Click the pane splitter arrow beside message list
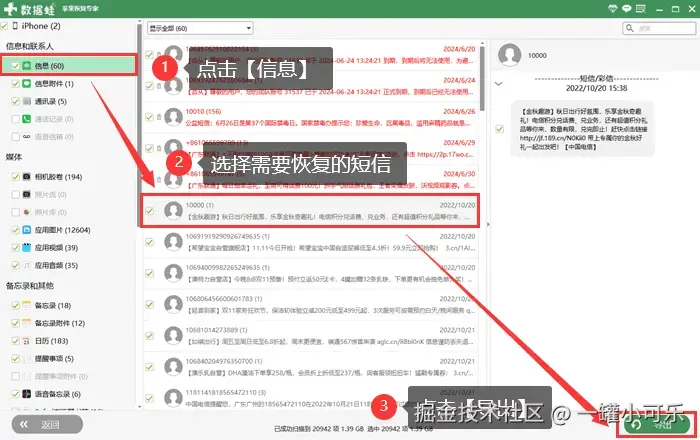 point(488,224)
